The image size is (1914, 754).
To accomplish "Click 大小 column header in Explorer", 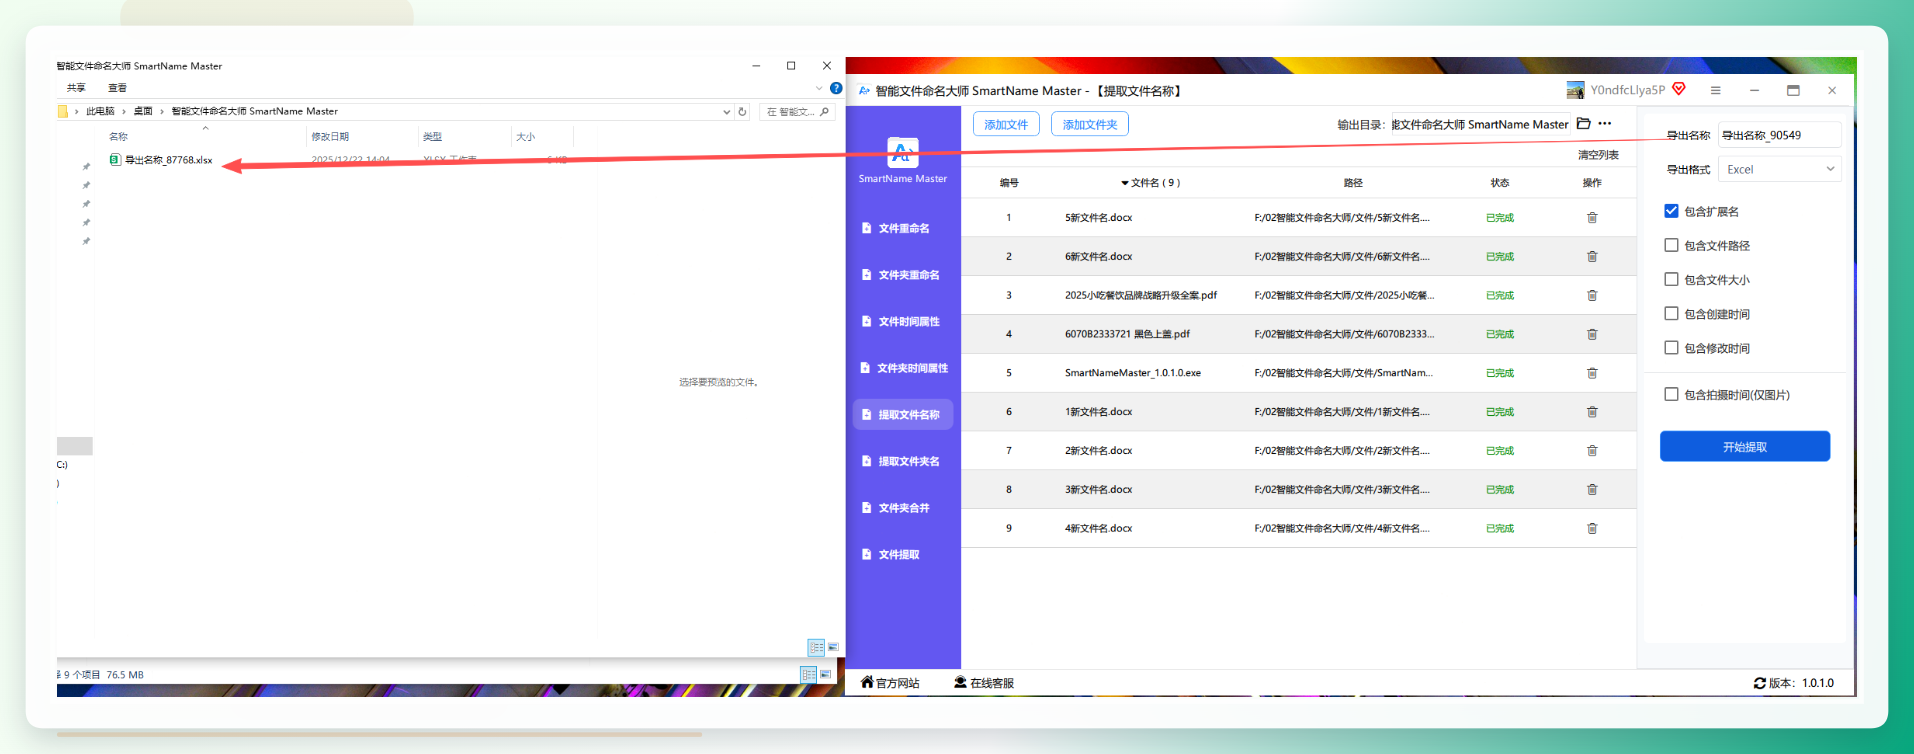I will pos(525,137).
